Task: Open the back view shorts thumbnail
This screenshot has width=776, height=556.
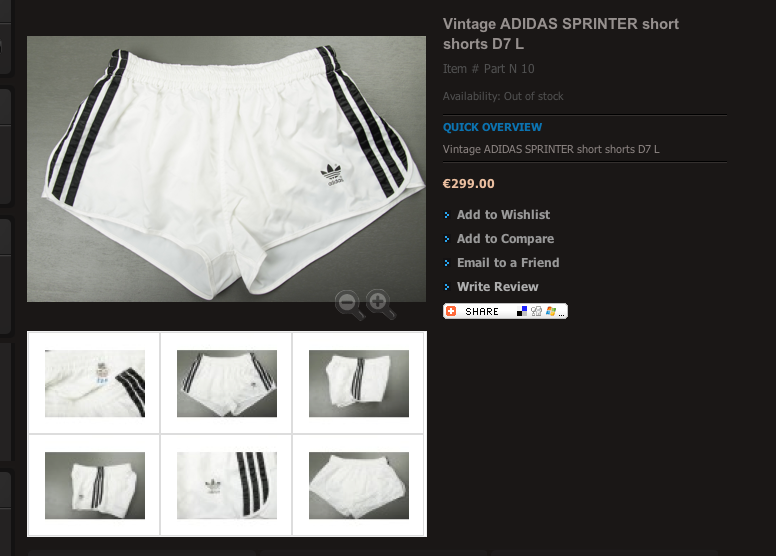Action: point(359,486)
